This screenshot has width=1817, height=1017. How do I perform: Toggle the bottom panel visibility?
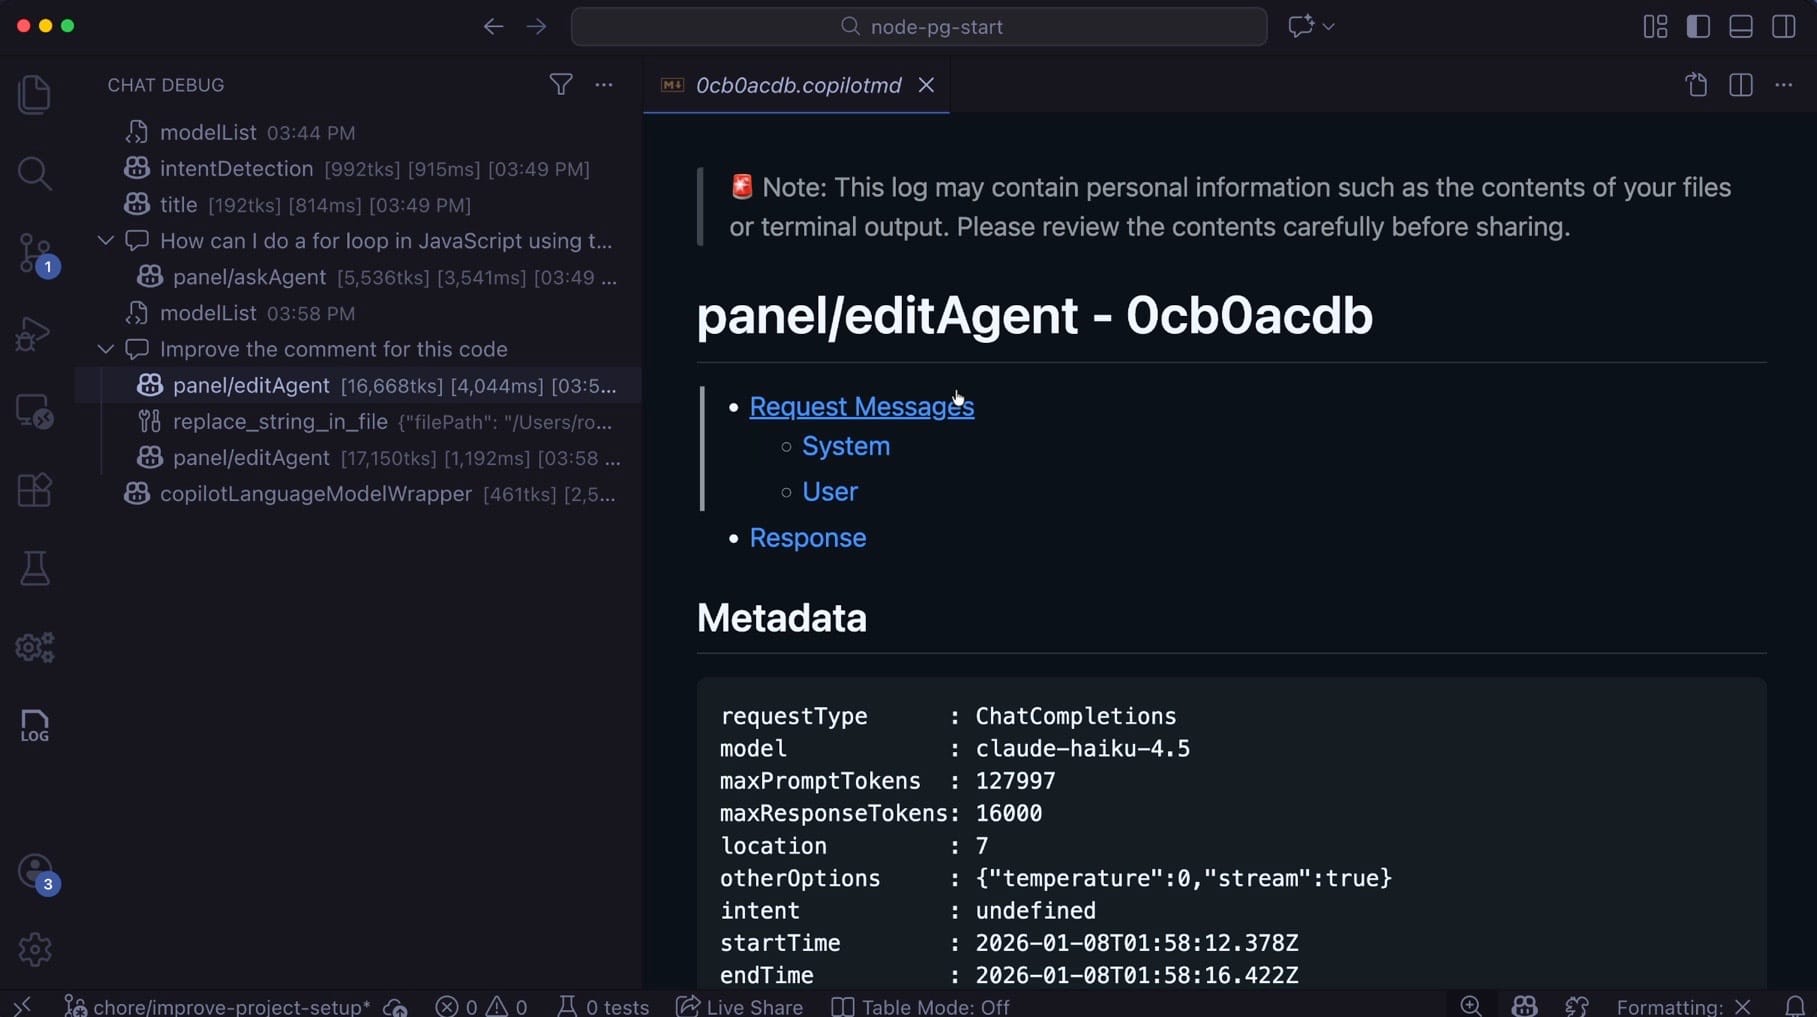1740,26
